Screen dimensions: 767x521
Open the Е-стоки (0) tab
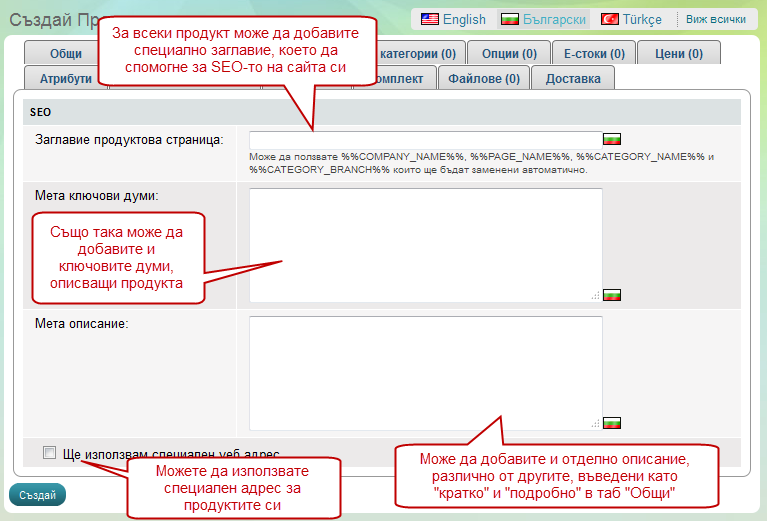(x=594, y=54)
